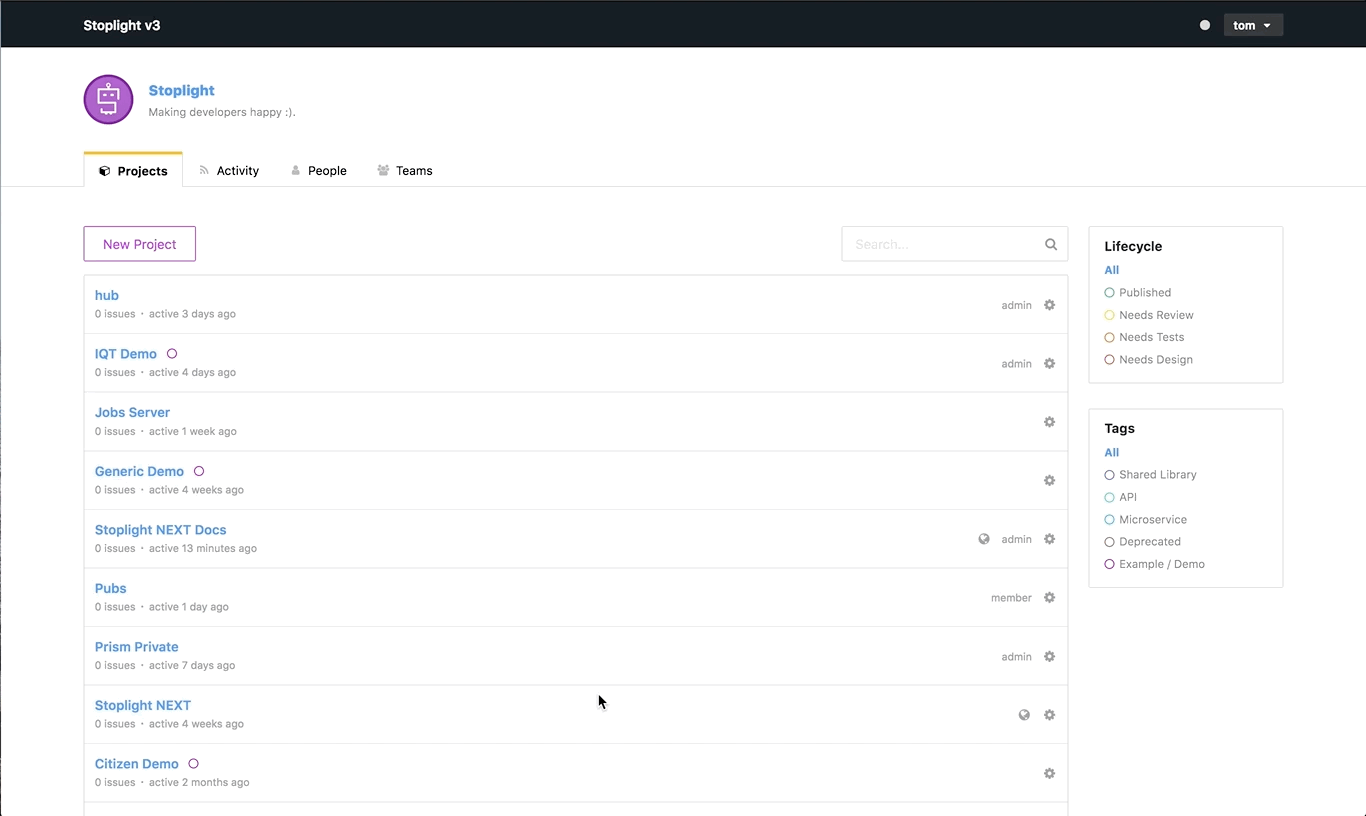
Task: Click the search magnifier icon
Action: pyautogui.click(x=1051, y=244)
